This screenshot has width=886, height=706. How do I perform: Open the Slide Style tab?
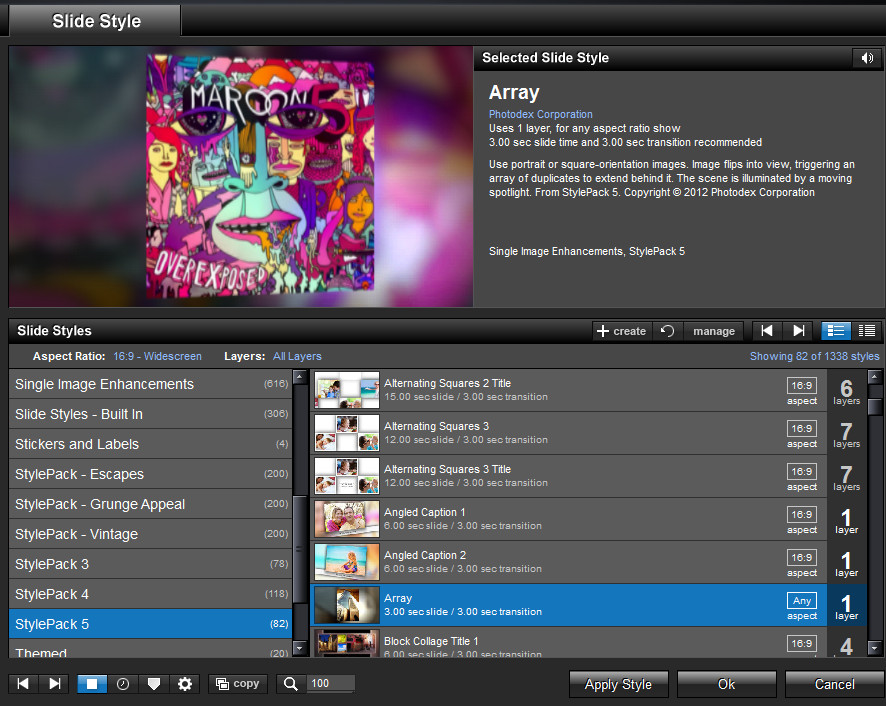point(95,21)
